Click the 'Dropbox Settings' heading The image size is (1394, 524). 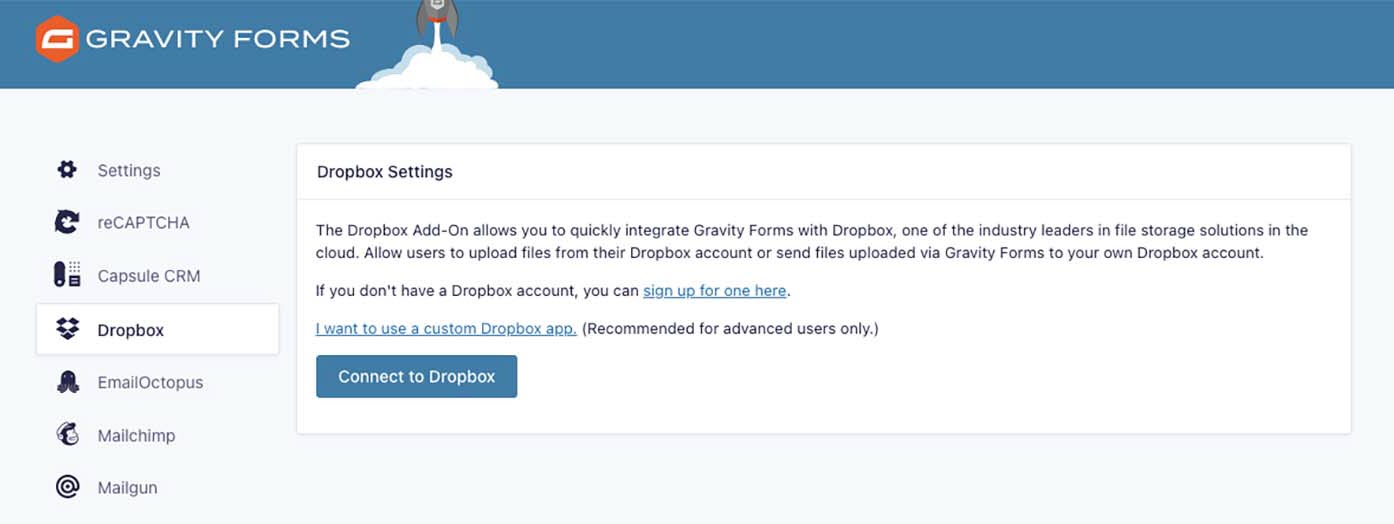[x=385, y=171]
